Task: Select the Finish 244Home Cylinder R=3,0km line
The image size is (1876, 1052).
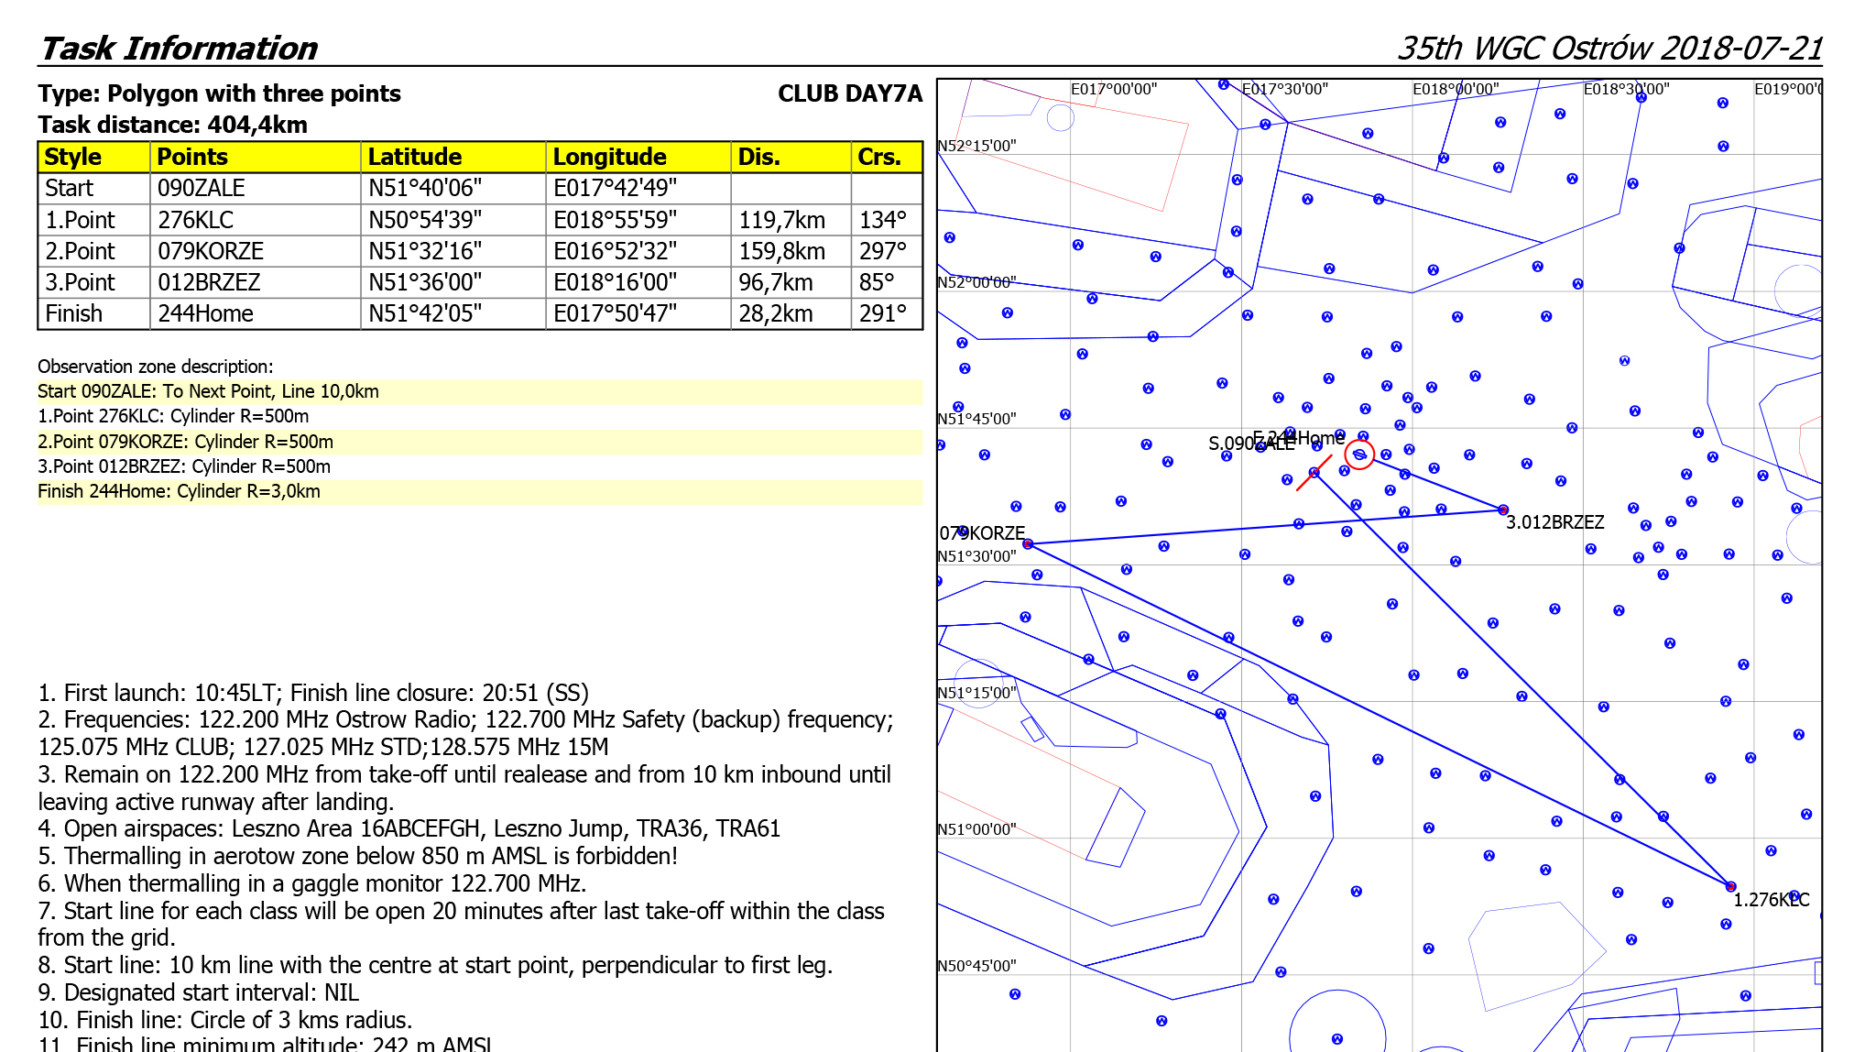Action: tap(179, 492)
